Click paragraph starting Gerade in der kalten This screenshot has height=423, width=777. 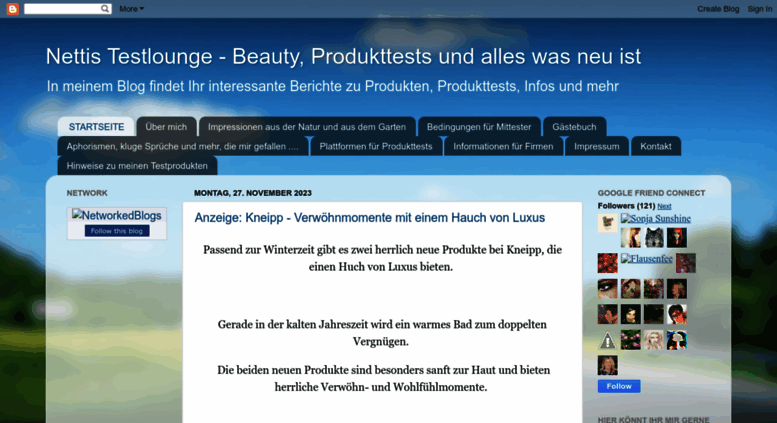[x=382, y=333]
